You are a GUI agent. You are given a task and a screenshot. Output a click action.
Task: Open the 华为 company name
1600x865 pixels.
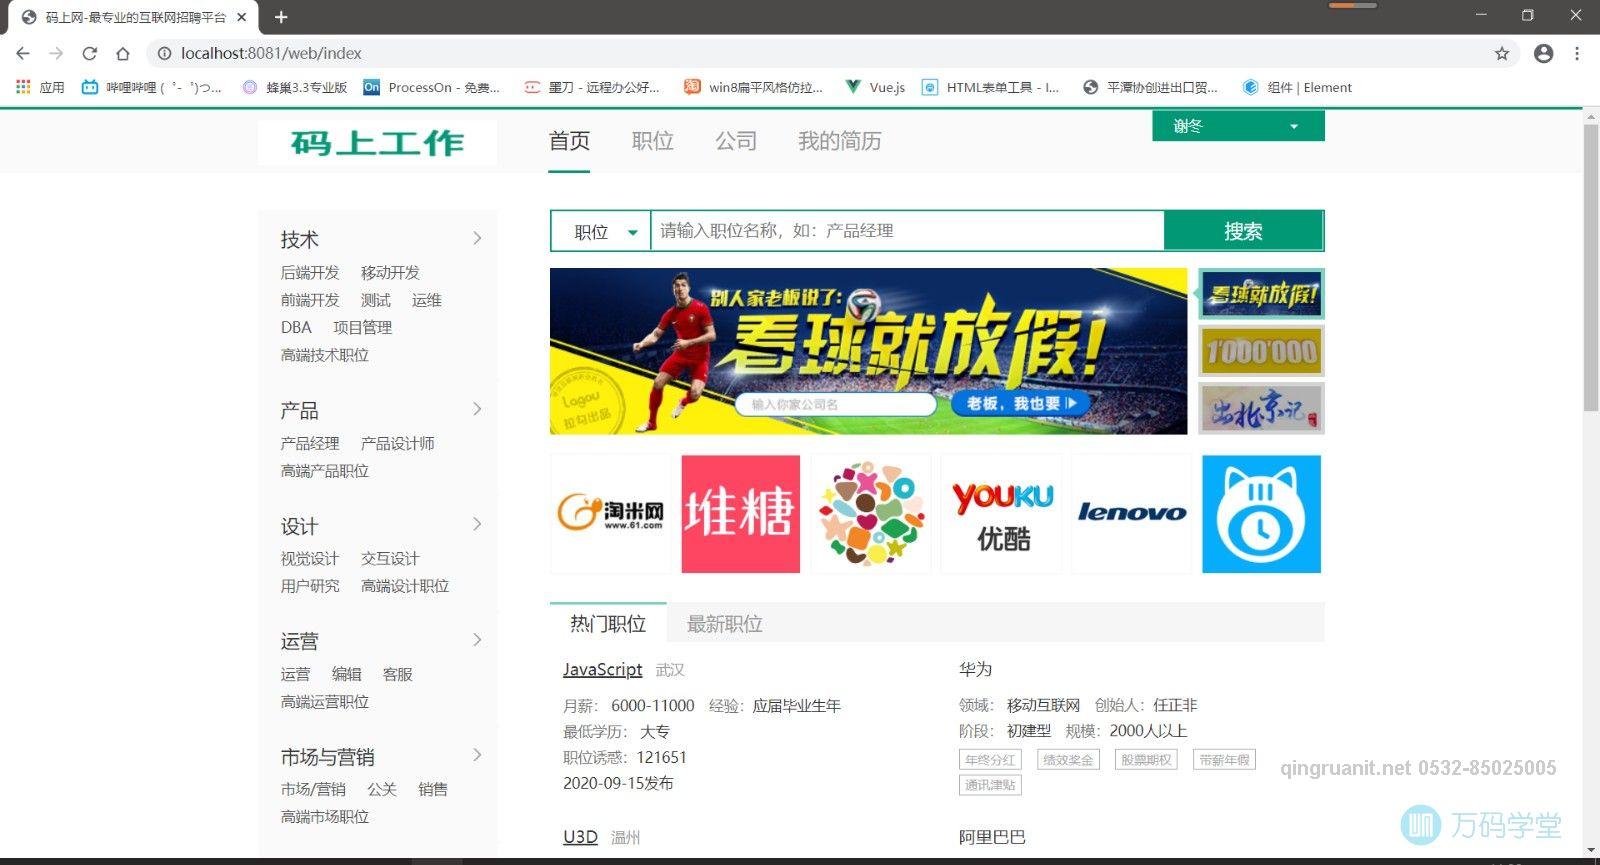click(x=975, y=669)
